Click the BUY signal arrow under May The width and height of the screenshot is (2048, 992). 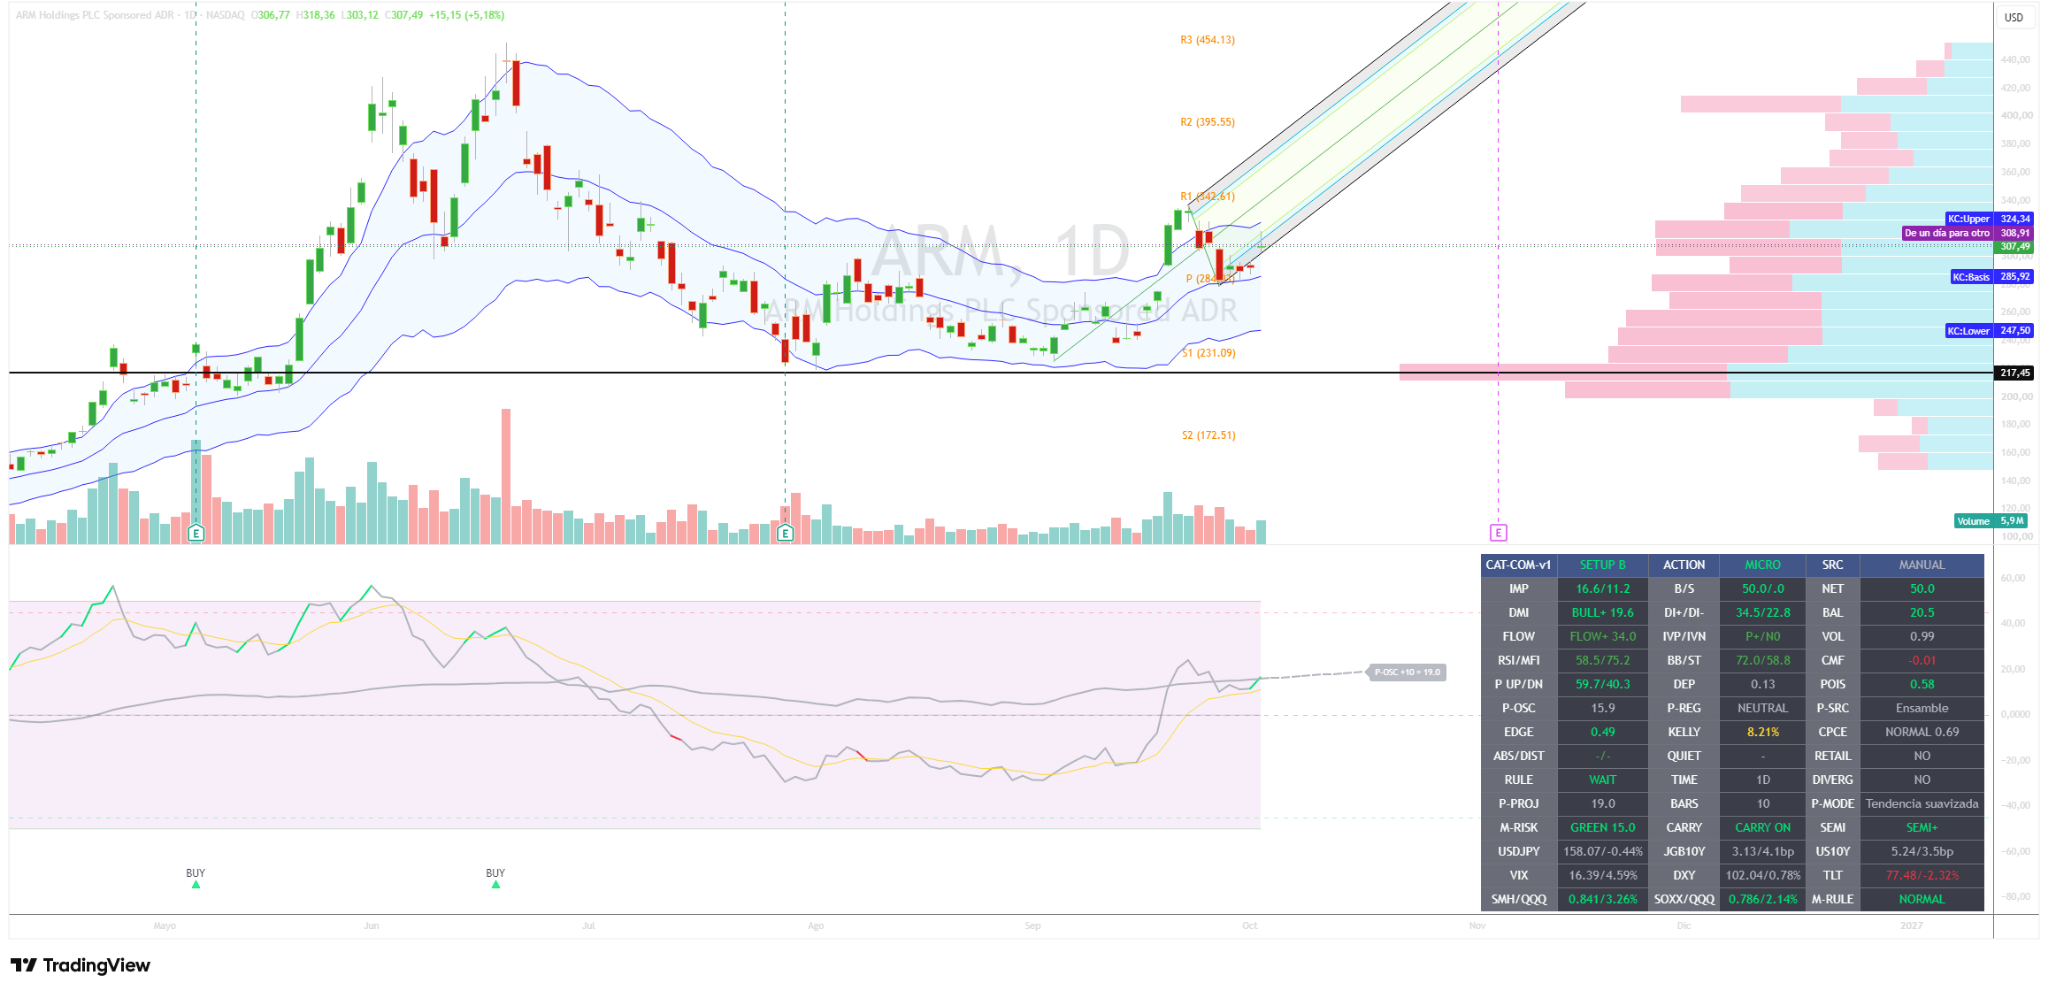click(x=196, y=885)
